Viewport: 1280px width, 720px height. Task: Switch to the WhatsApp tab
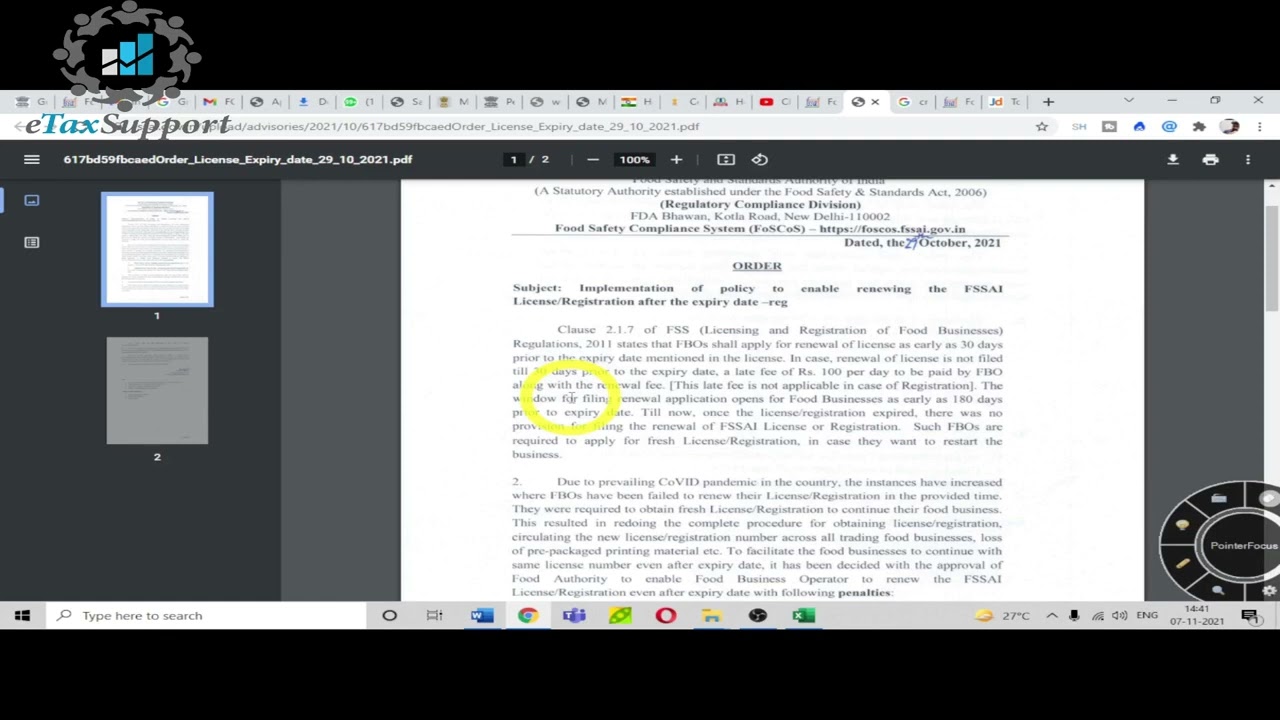point(357,101)
